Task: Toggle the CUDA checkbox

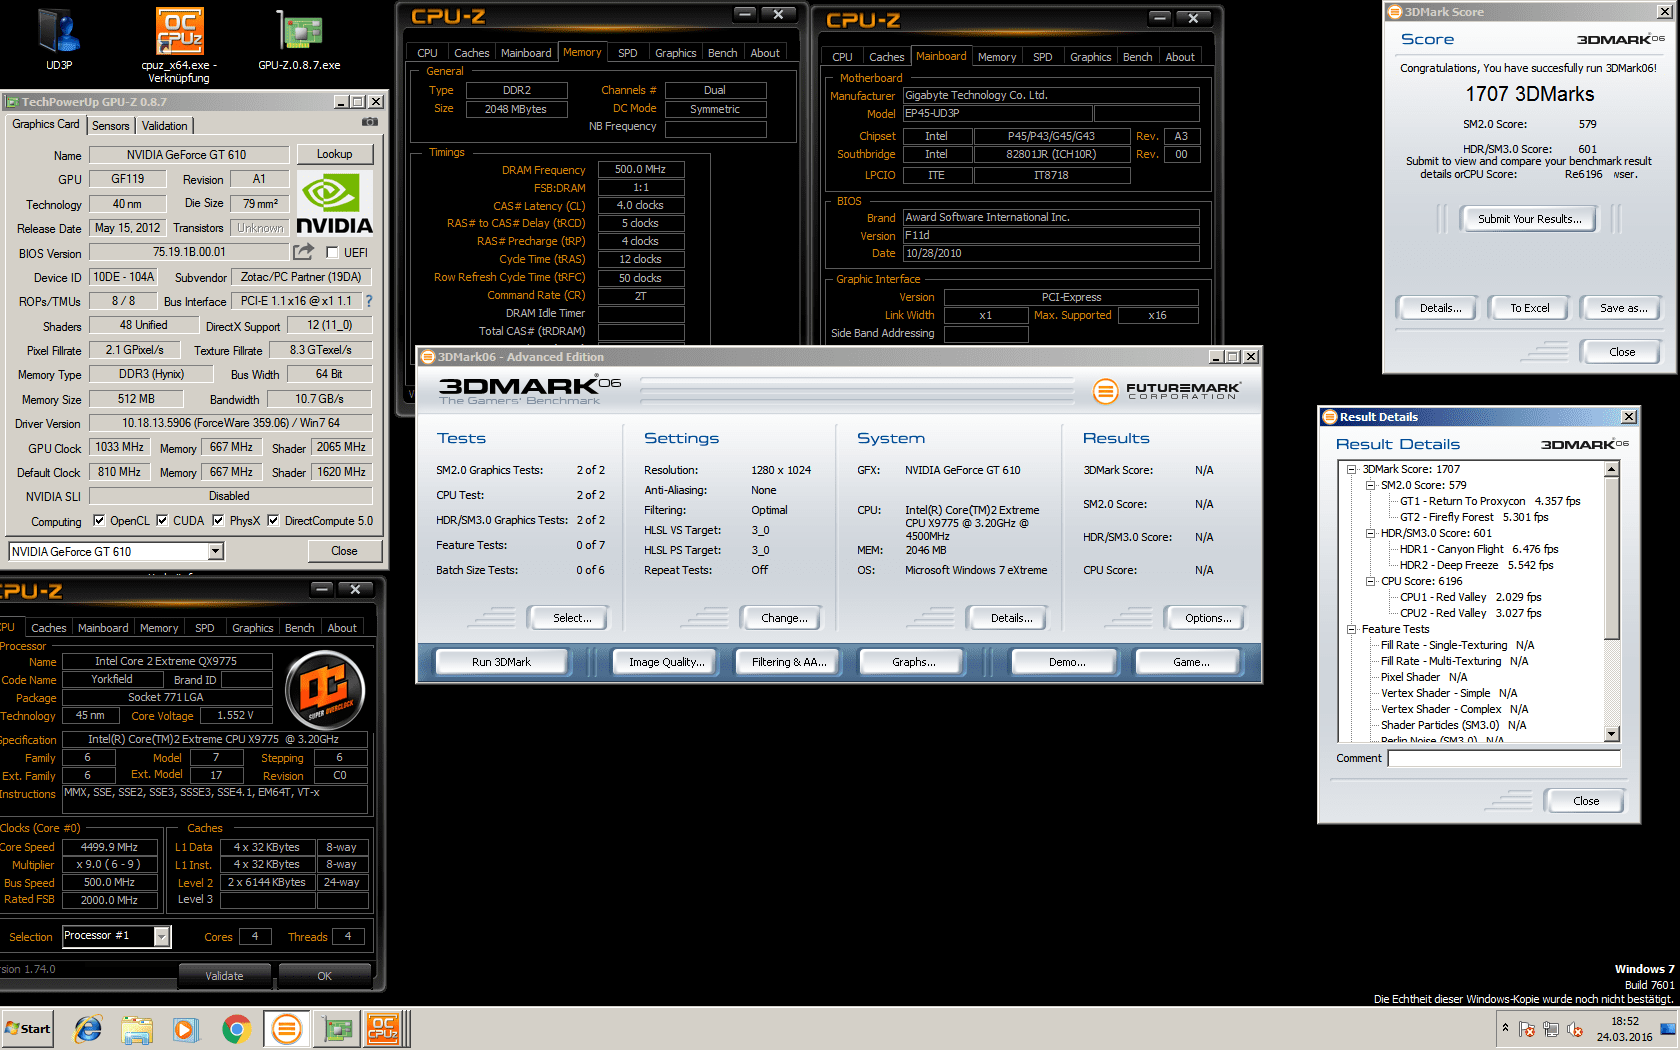Action: 161,520
